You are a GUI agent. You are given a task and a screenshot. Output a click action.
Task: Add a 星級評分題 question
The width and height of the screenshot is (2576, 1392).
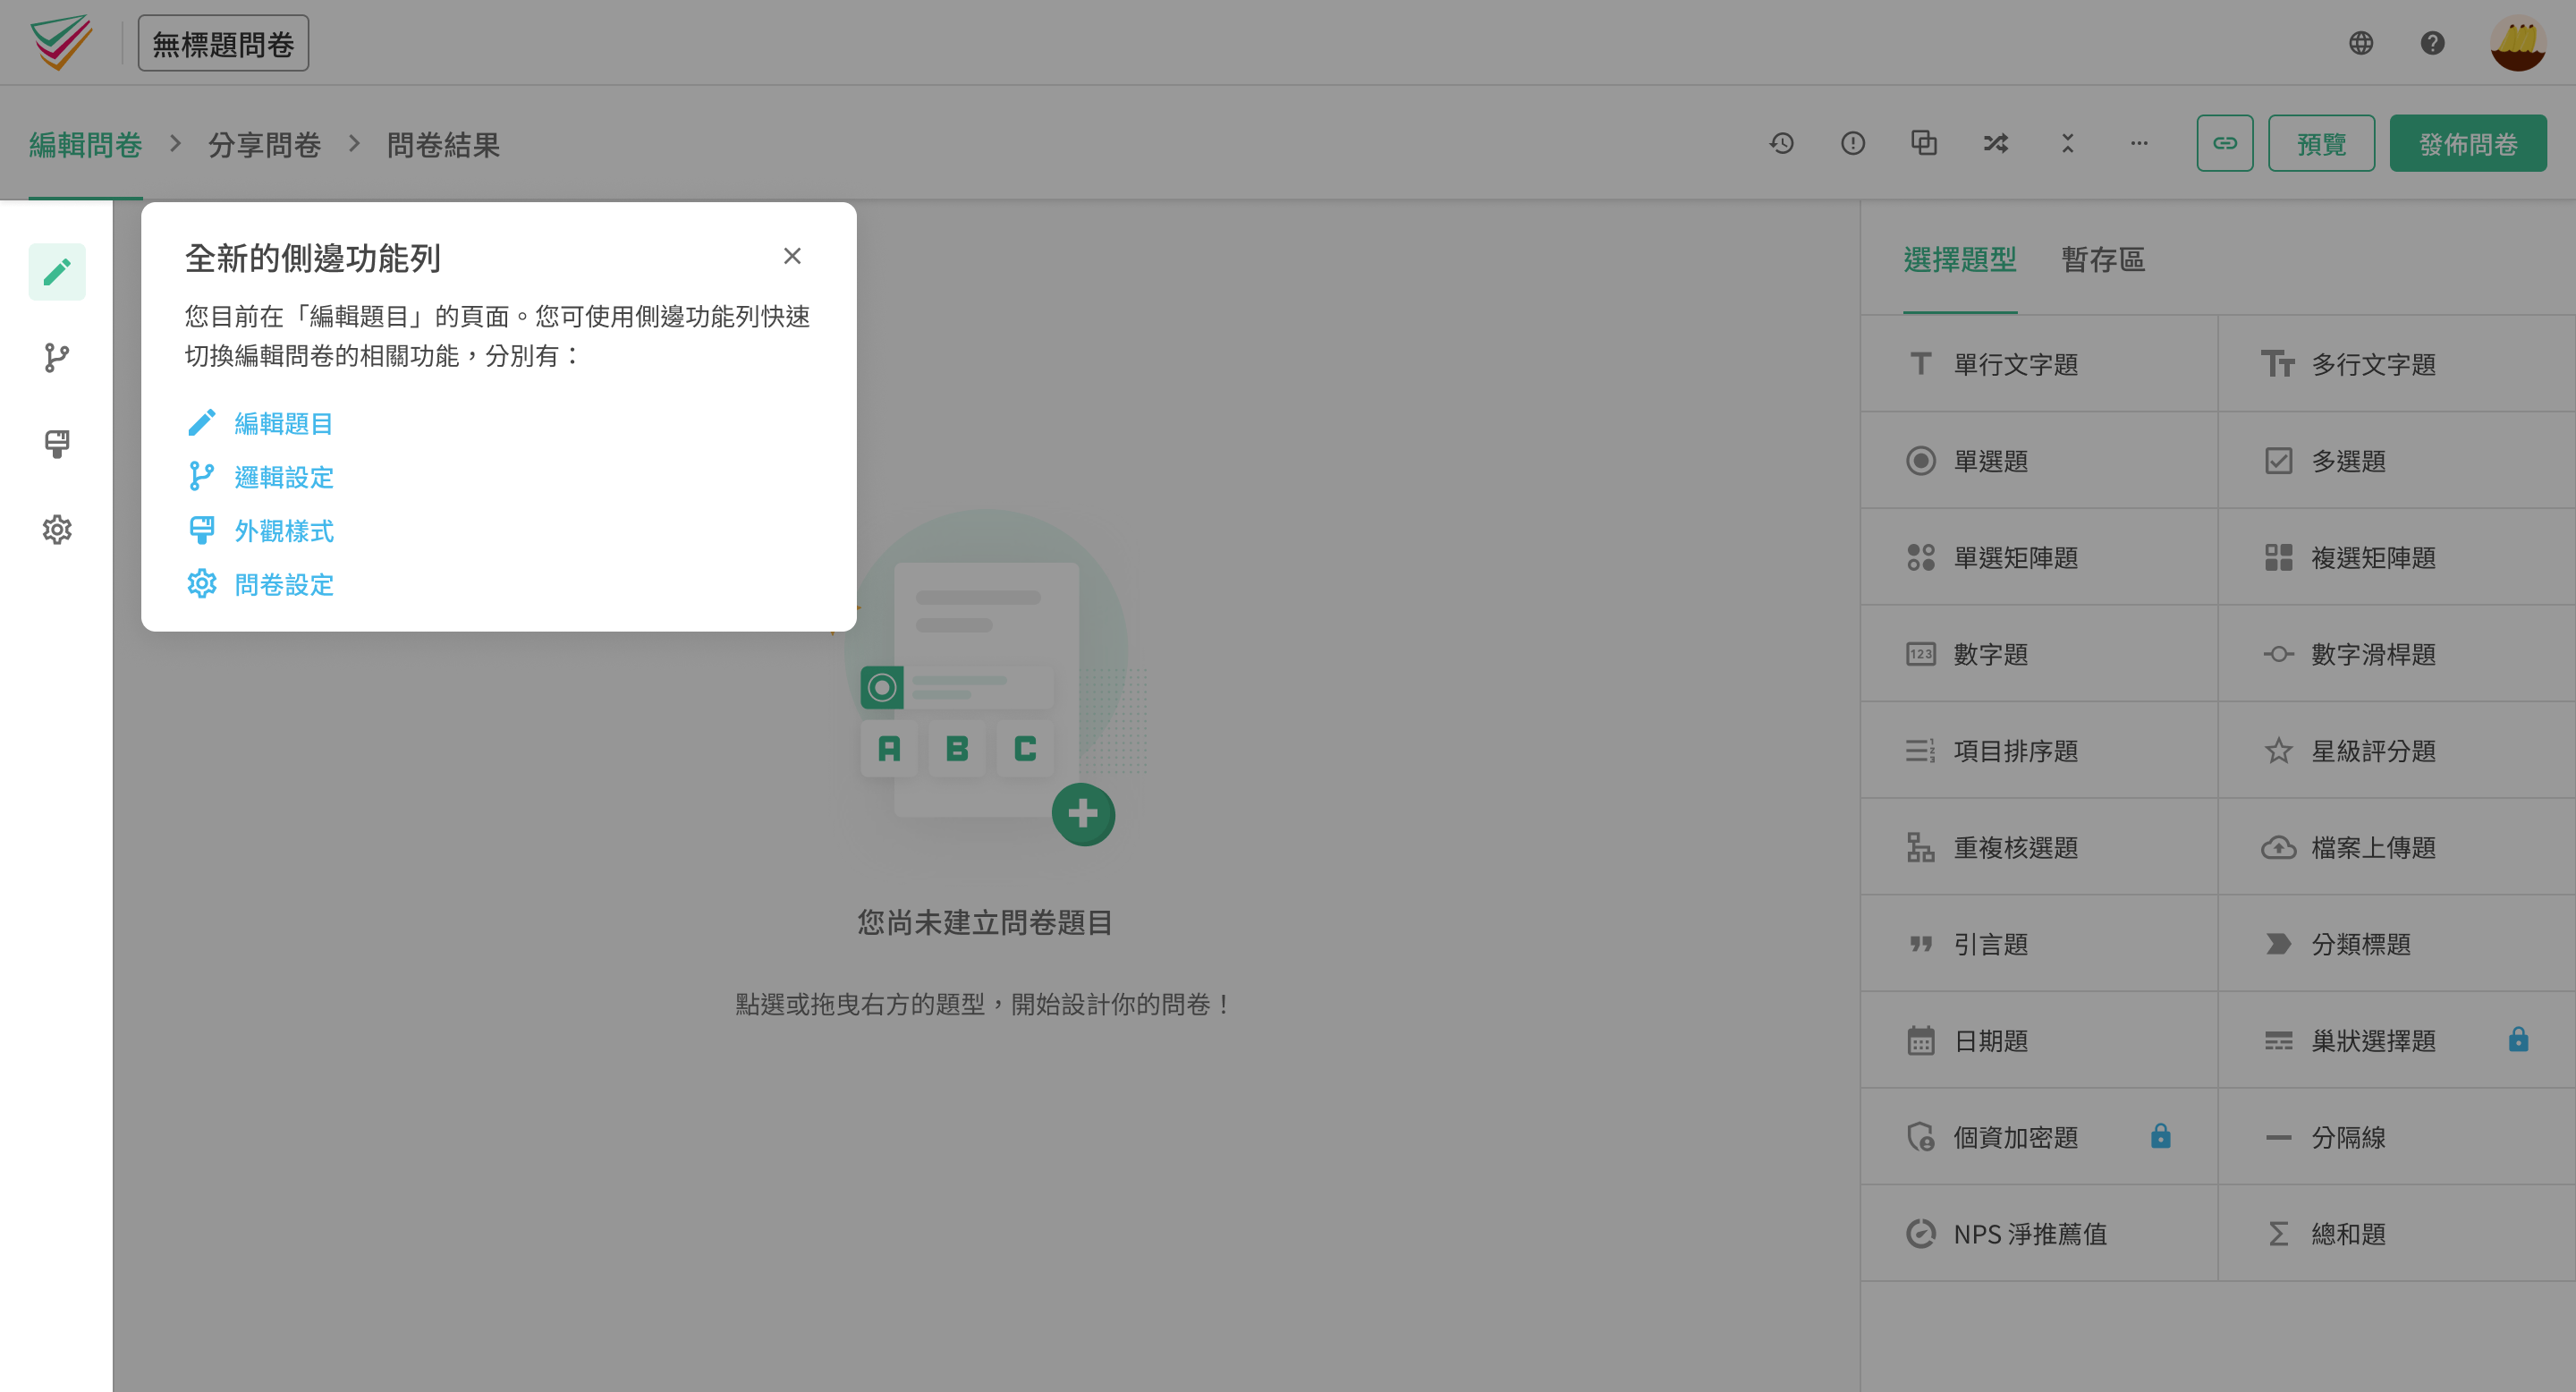2397,751
